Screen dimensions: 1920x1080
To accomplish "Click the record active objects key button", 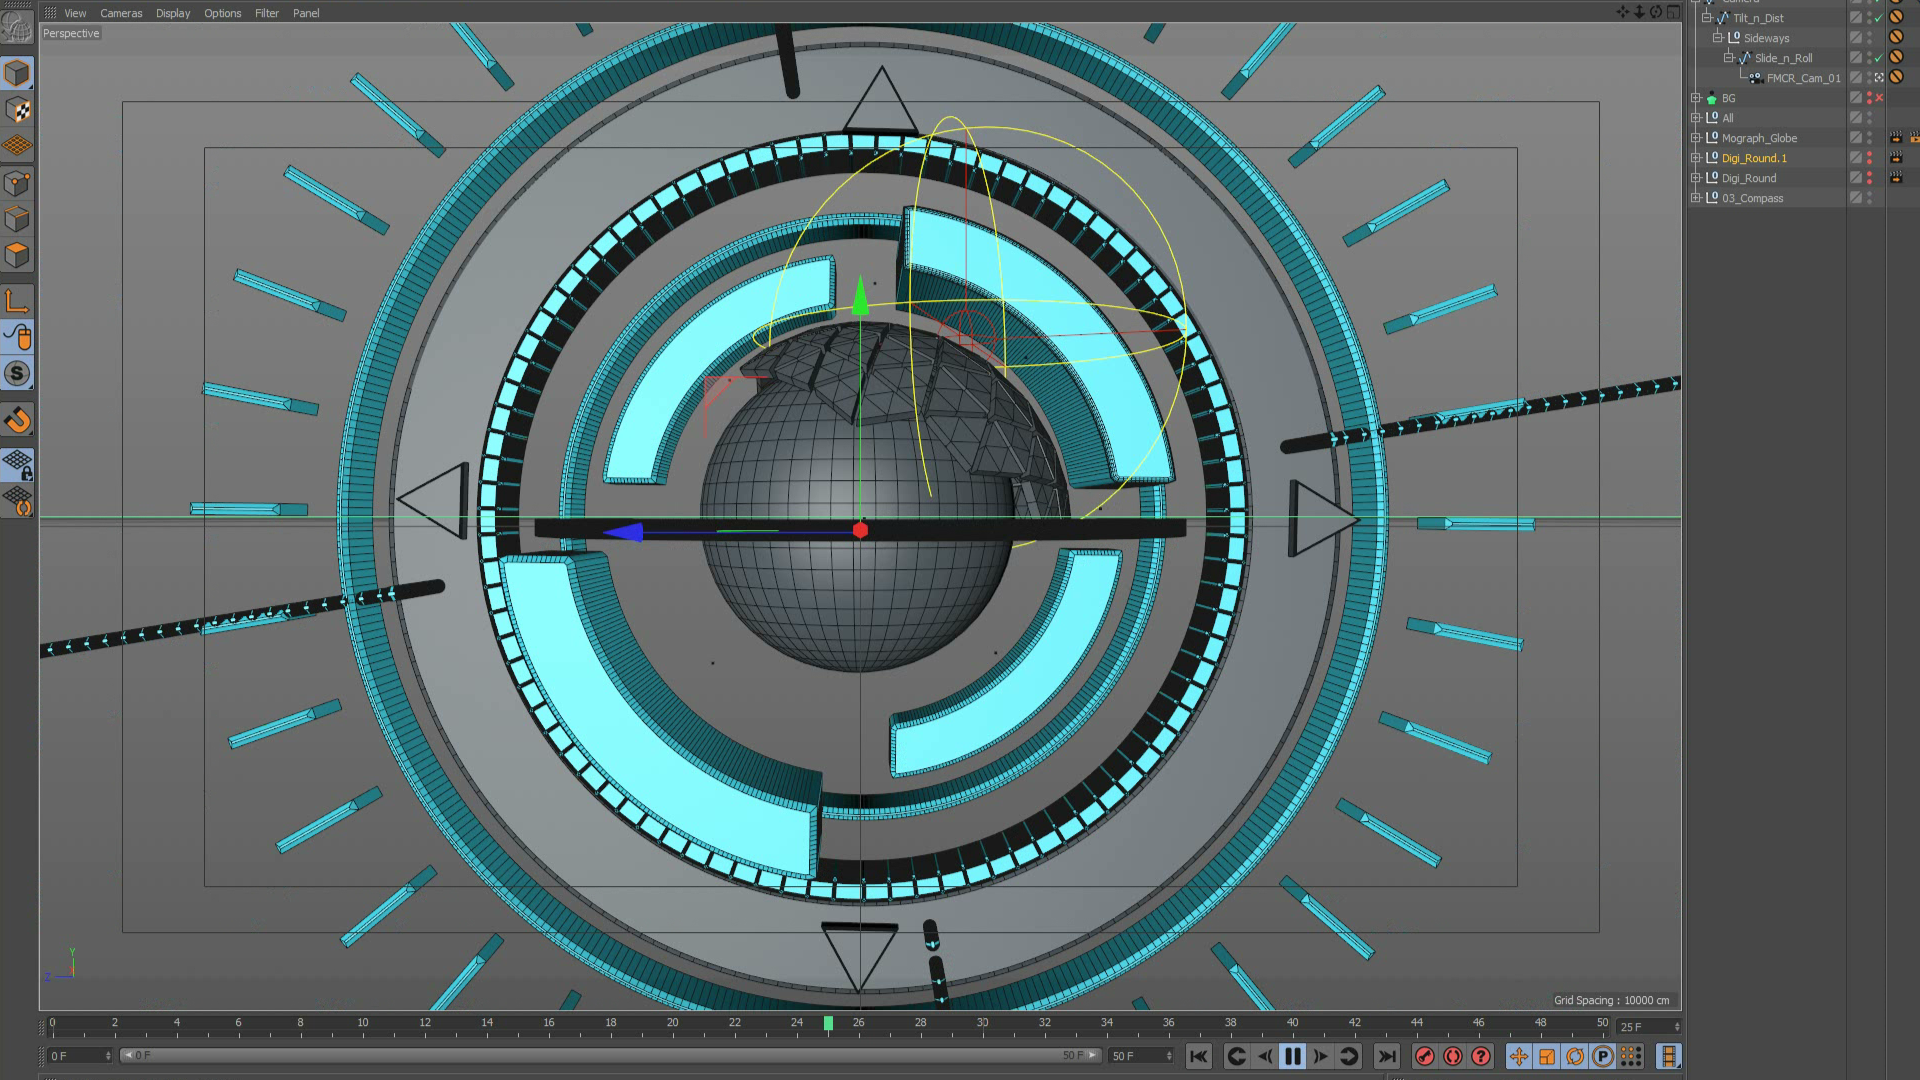I will point(1425,1056).
